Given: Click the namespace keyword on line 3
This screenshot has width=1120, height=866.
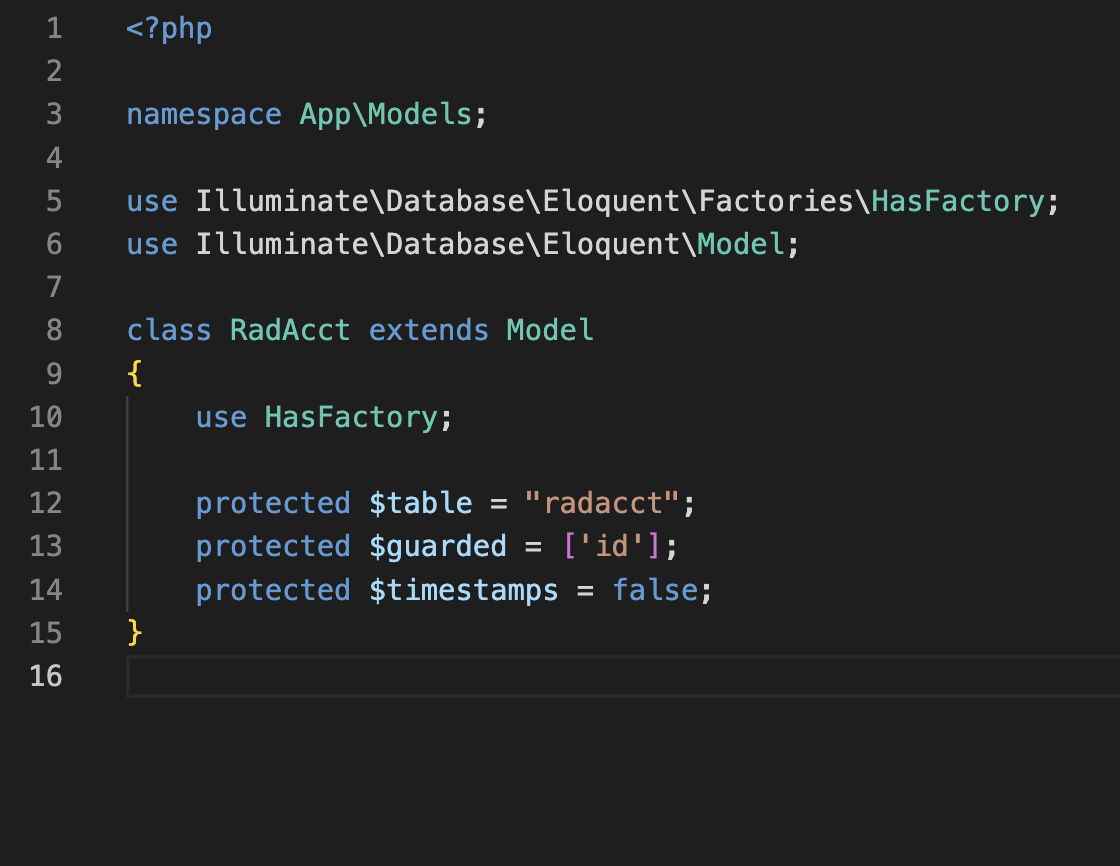Looking at the screenshot, I should coord(203,114).
